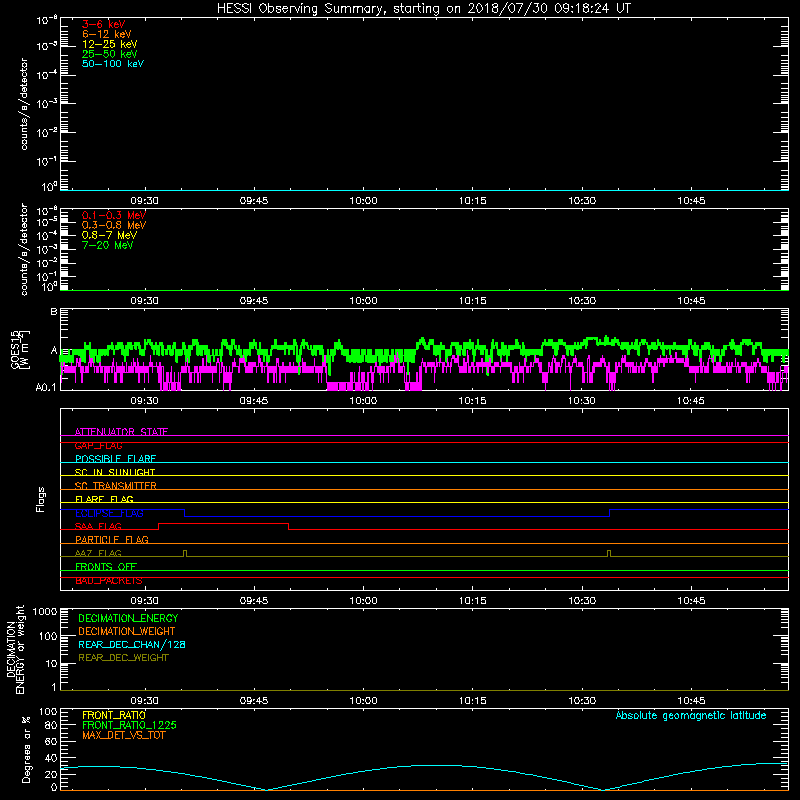Click the ATTENUATOR_STATE flag label
Viewport: 800px width, 800px height.
pos(121,432)
